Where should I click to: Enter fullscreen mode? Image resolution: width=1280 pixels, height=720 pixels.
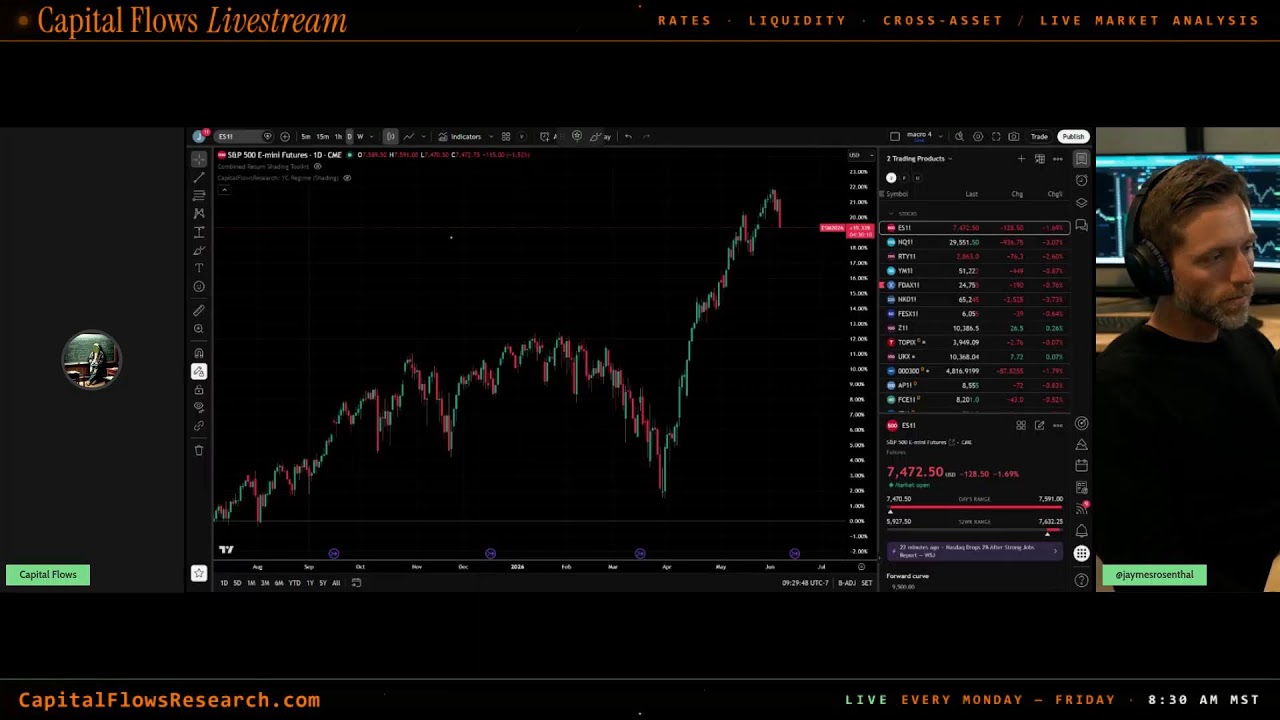pyautogui.click(x=996, y=136)
